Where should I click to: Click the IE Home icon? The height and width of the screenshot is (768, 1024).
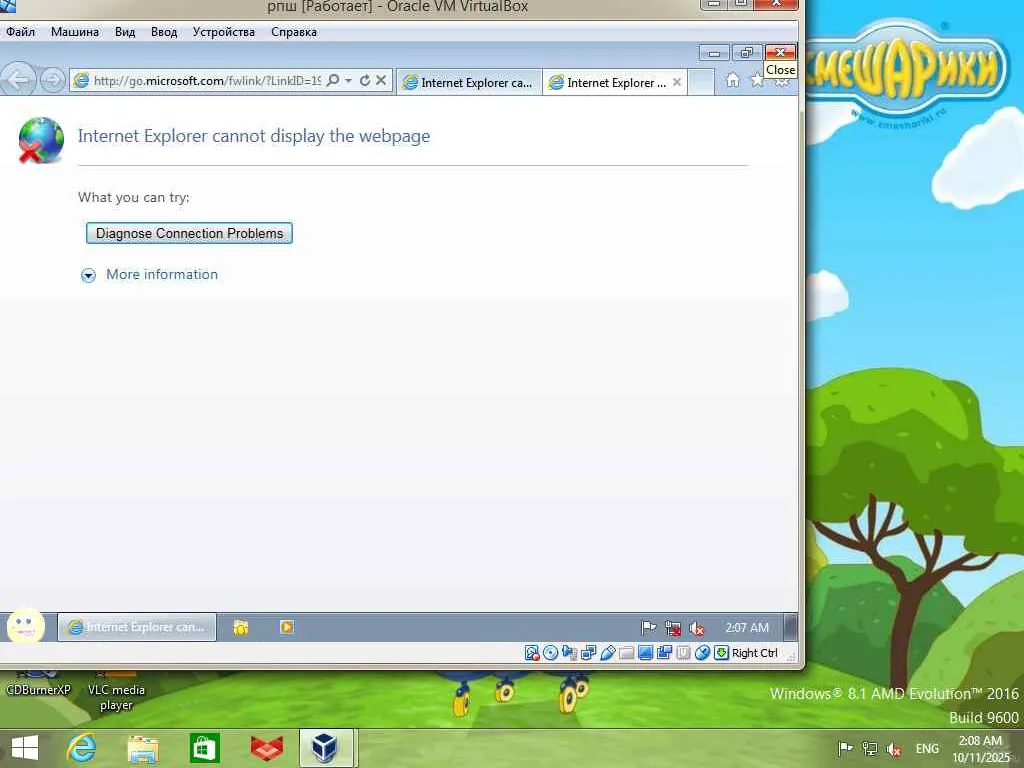point(733,80)
